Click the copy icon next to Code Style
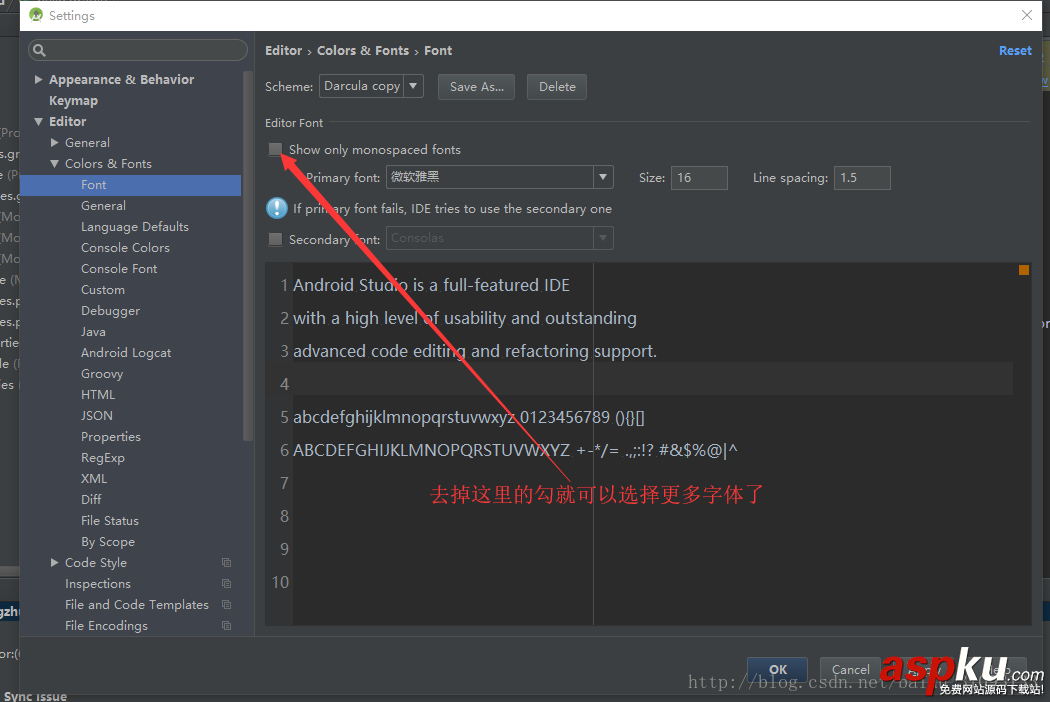 226,563
